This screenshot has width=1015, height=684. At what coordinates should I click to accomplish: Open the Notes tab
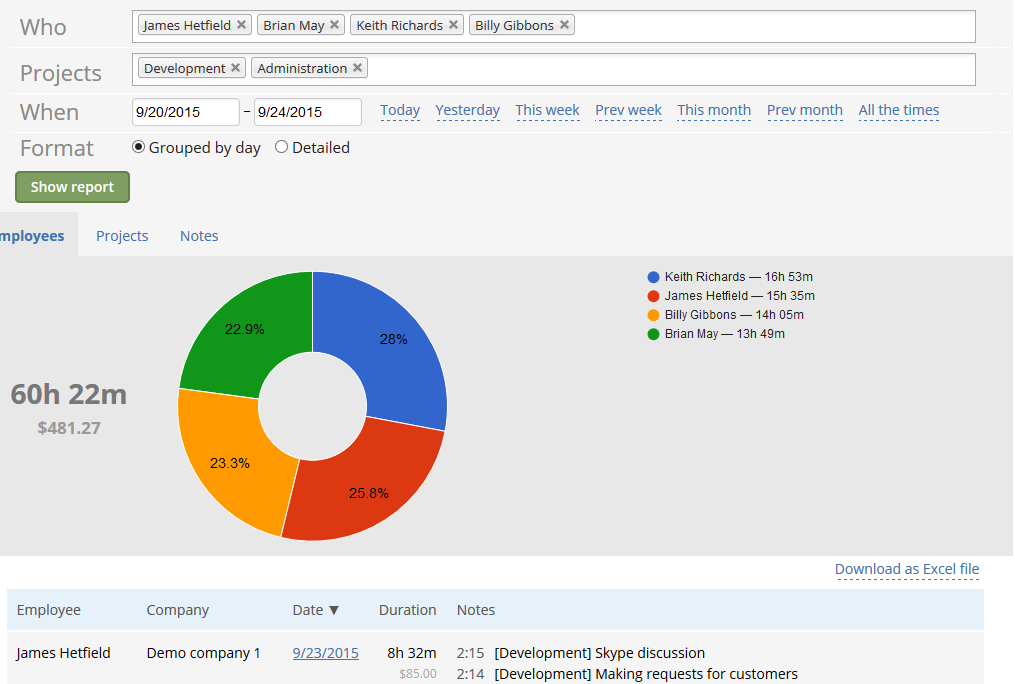(199, 236)
